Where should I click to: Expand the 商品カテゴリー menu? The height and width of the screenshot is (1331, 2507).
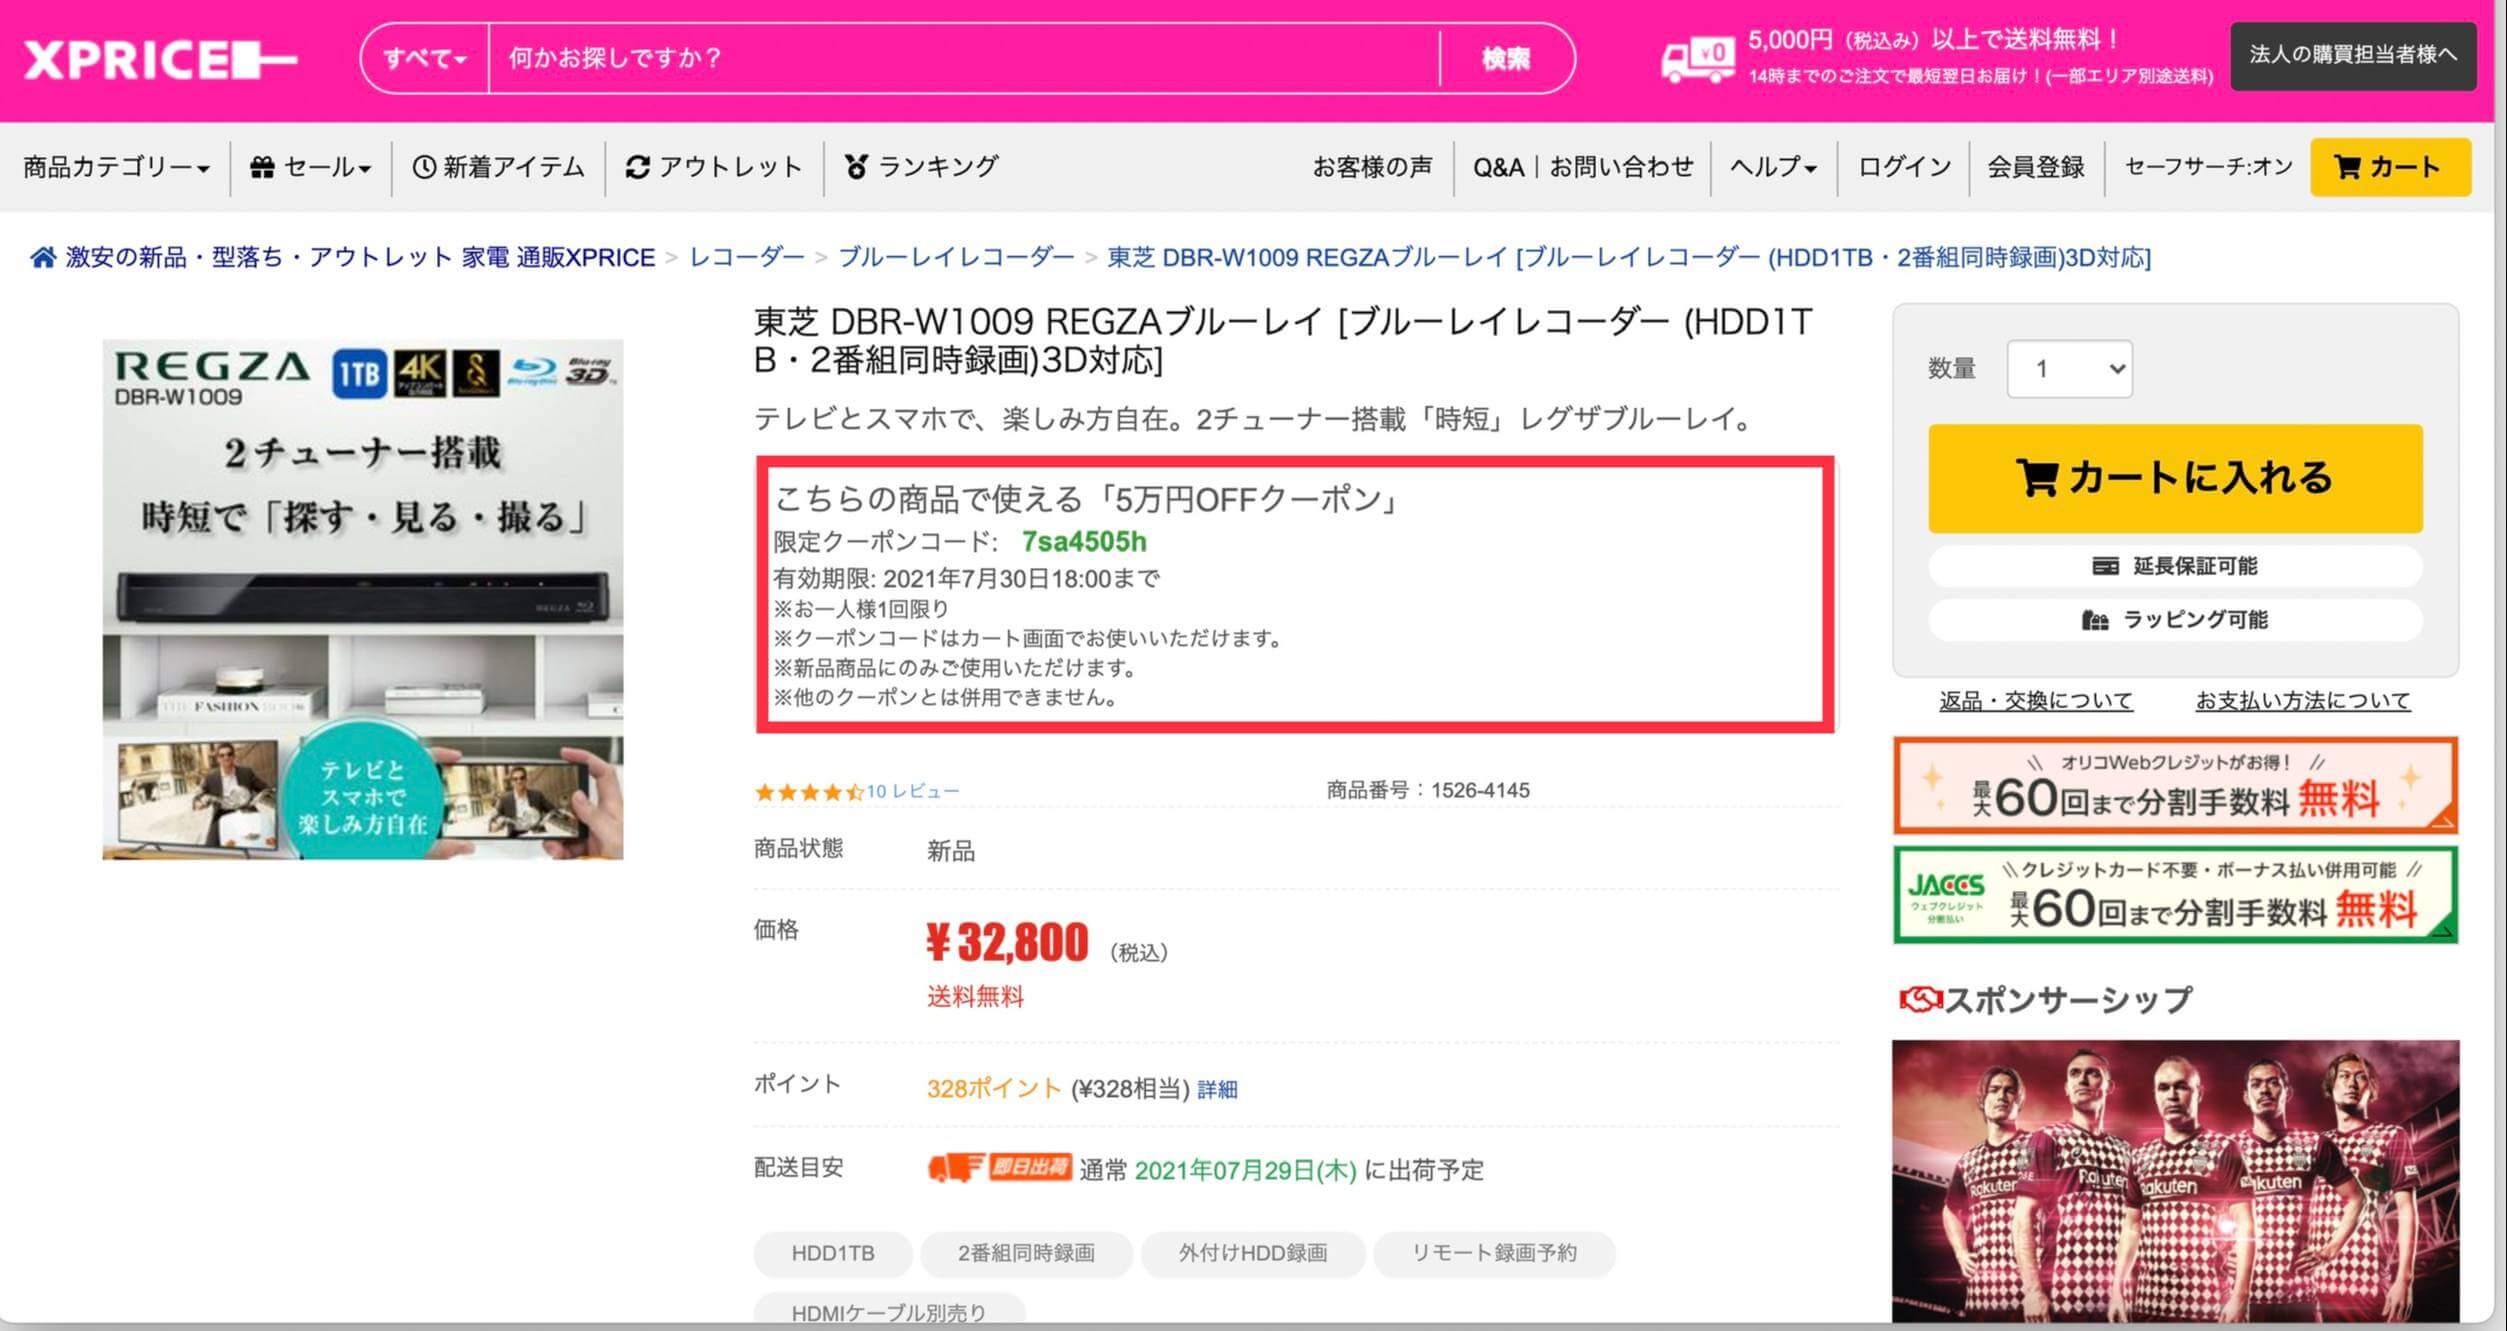(x=117, y=167)
